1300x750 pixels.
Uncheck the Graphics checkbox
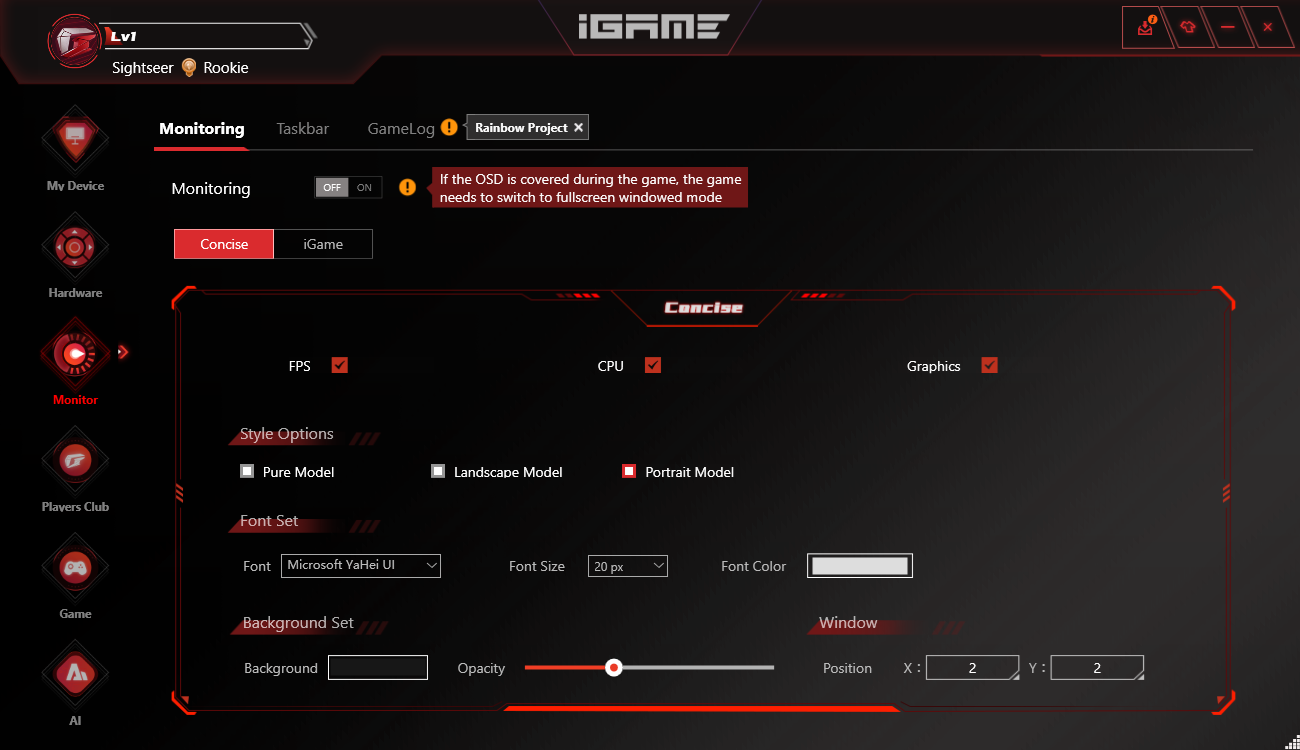pos(989,365)
